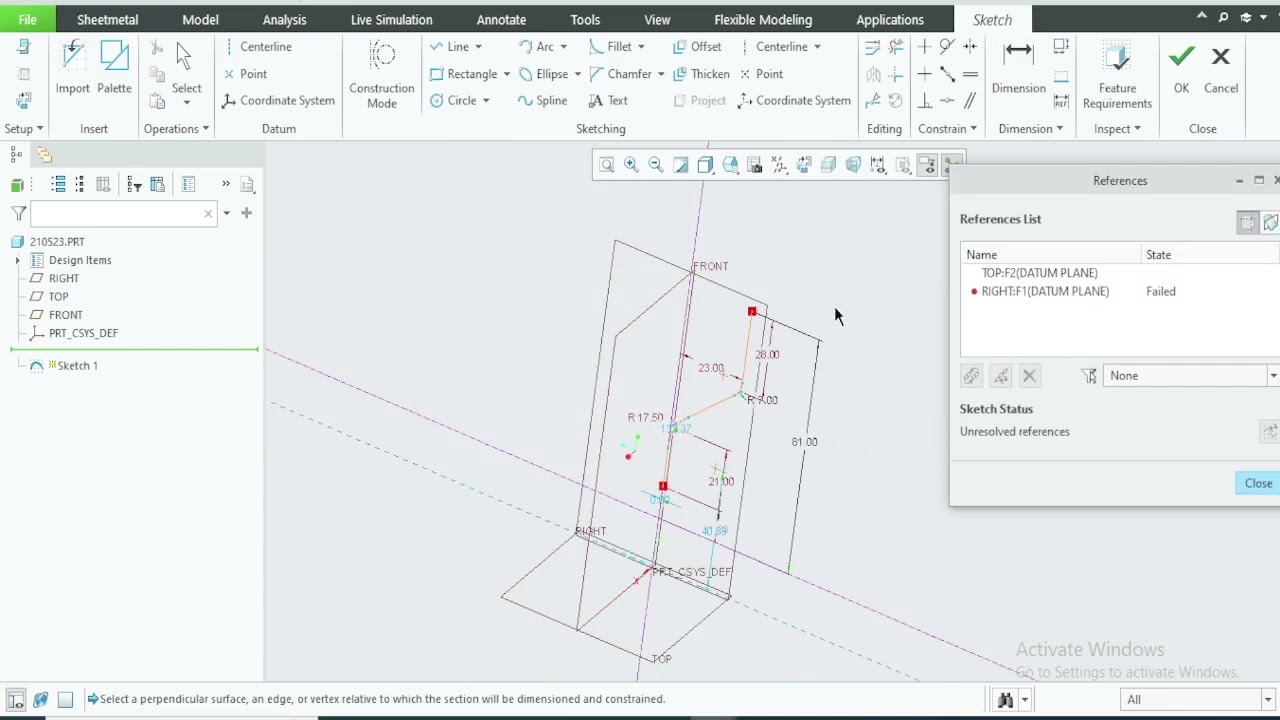1280x720 pixels.
Task: Apply Equal constraint
Action: click(x=970, y=74)
